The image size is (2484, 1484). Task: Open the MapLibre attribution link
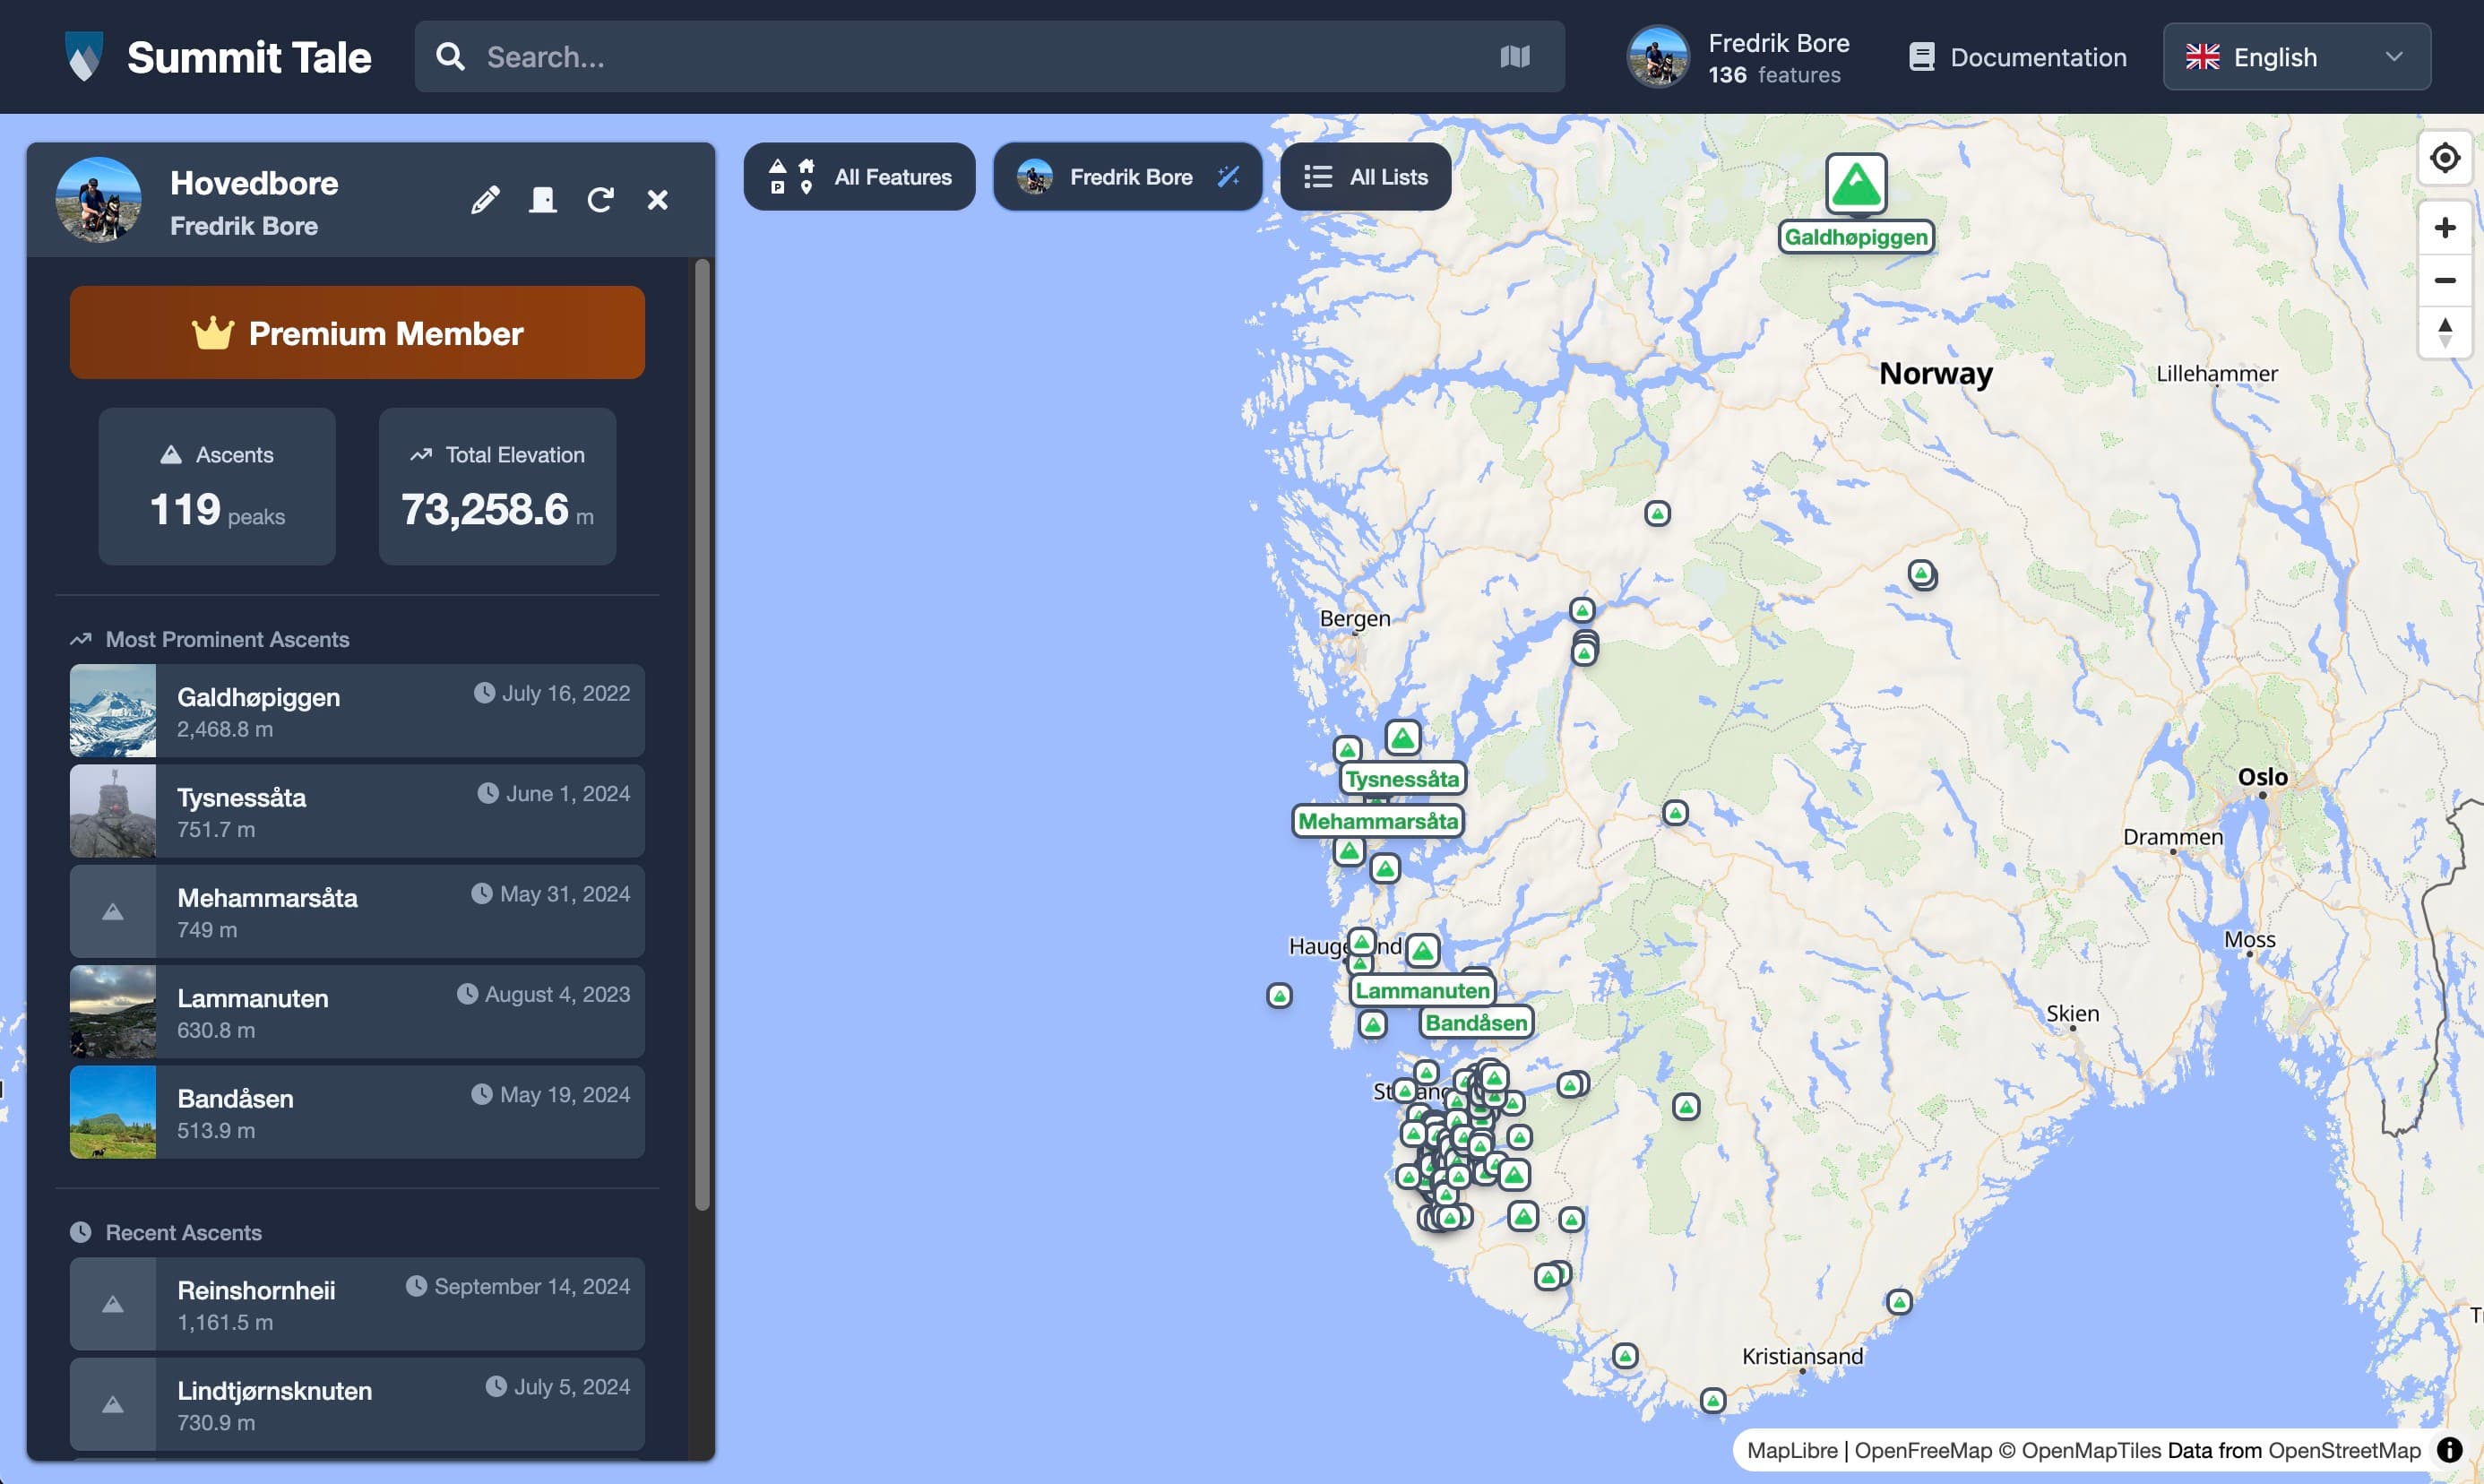[1792, 1450]
